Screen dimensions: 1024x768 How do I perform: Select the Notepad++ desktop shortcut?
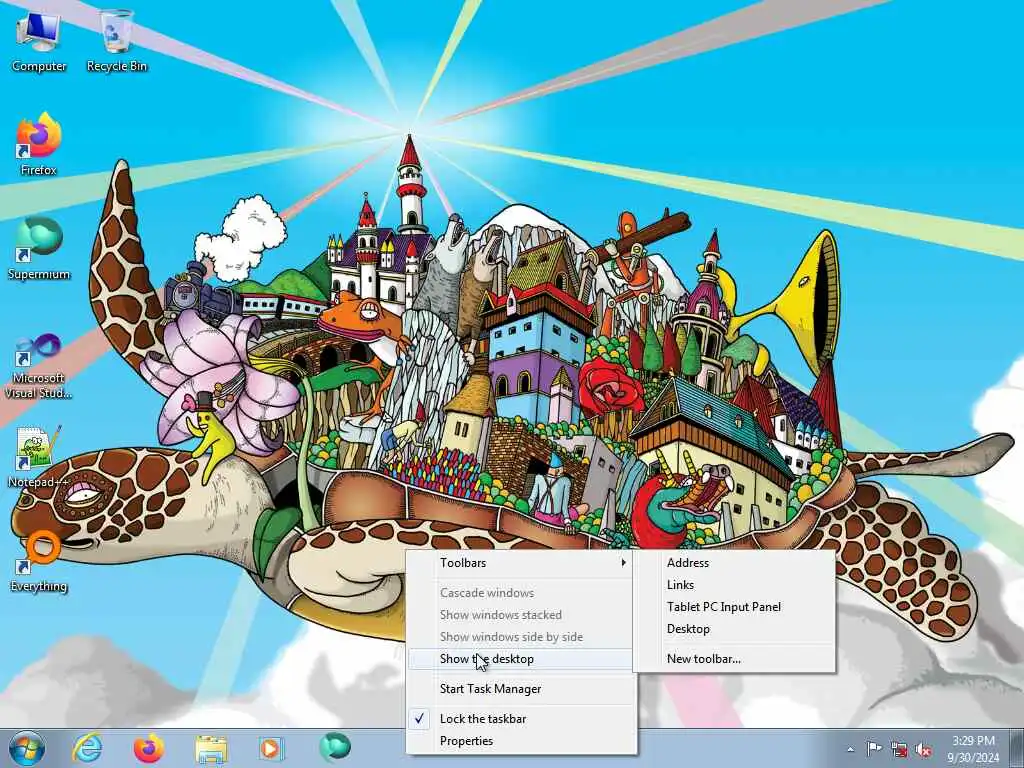click(38, 457)
